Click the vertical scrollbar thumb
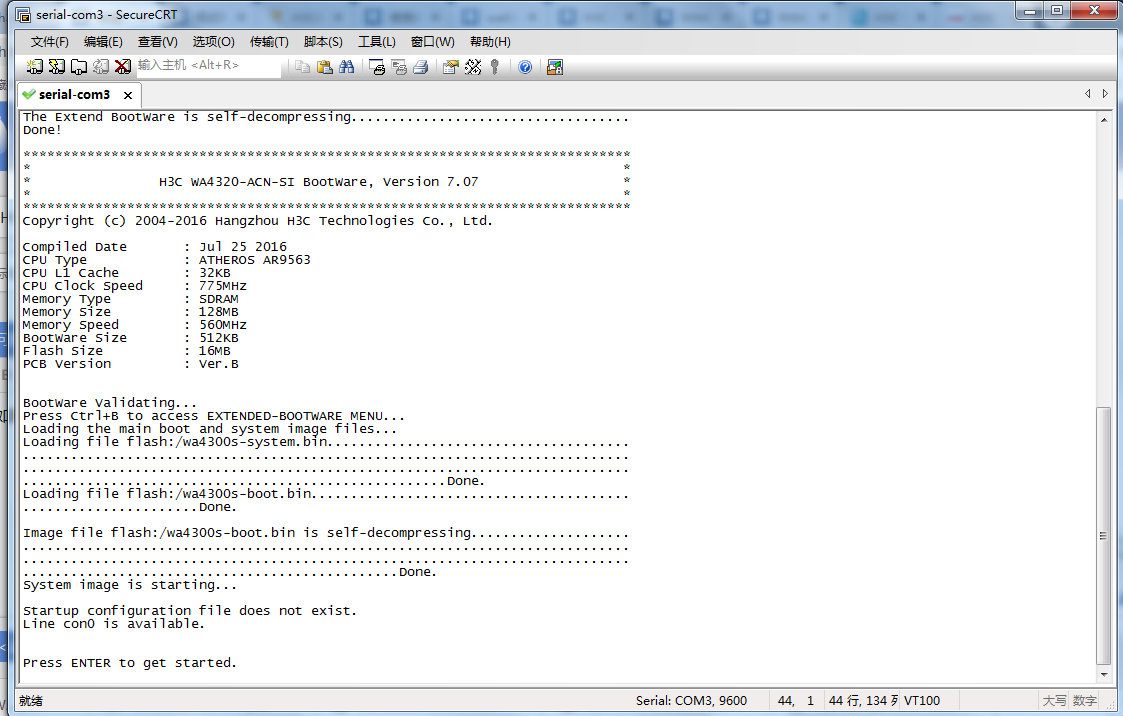The width and height of the screenshot is (1123, 716). (1104, 536)
